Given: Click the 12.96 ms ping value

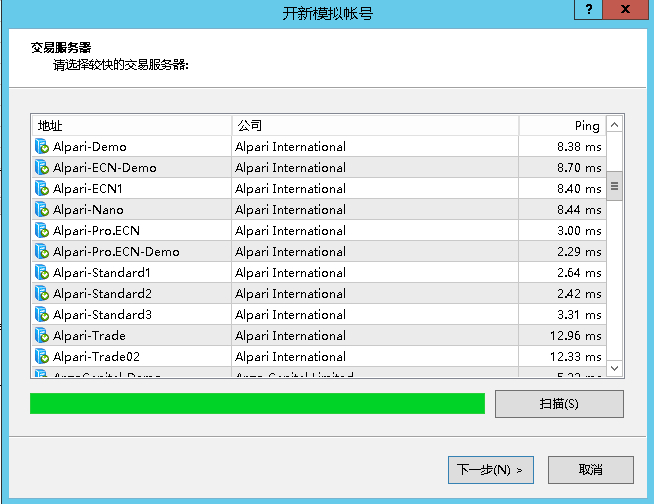Looking at the screenshot, I should point(576,336).
